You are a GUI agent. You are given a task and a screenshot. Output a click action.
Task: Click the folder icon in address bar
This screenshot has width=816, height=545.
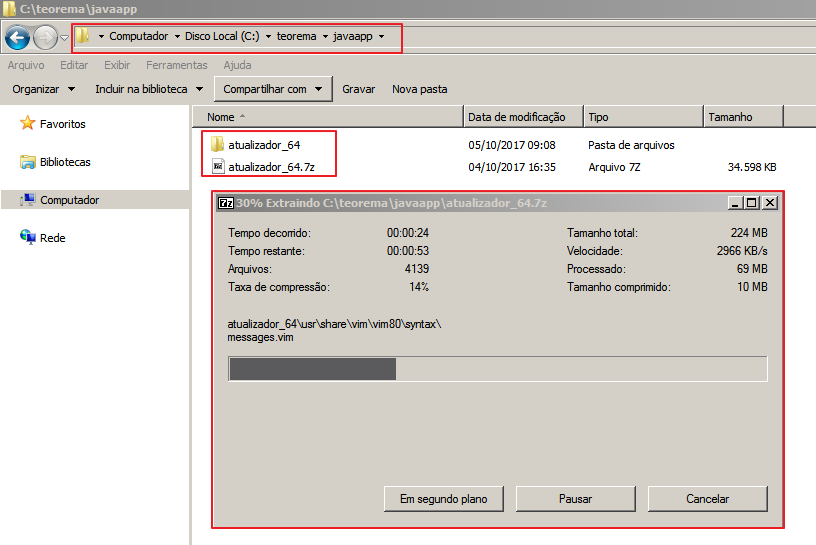tap(83, 36)
